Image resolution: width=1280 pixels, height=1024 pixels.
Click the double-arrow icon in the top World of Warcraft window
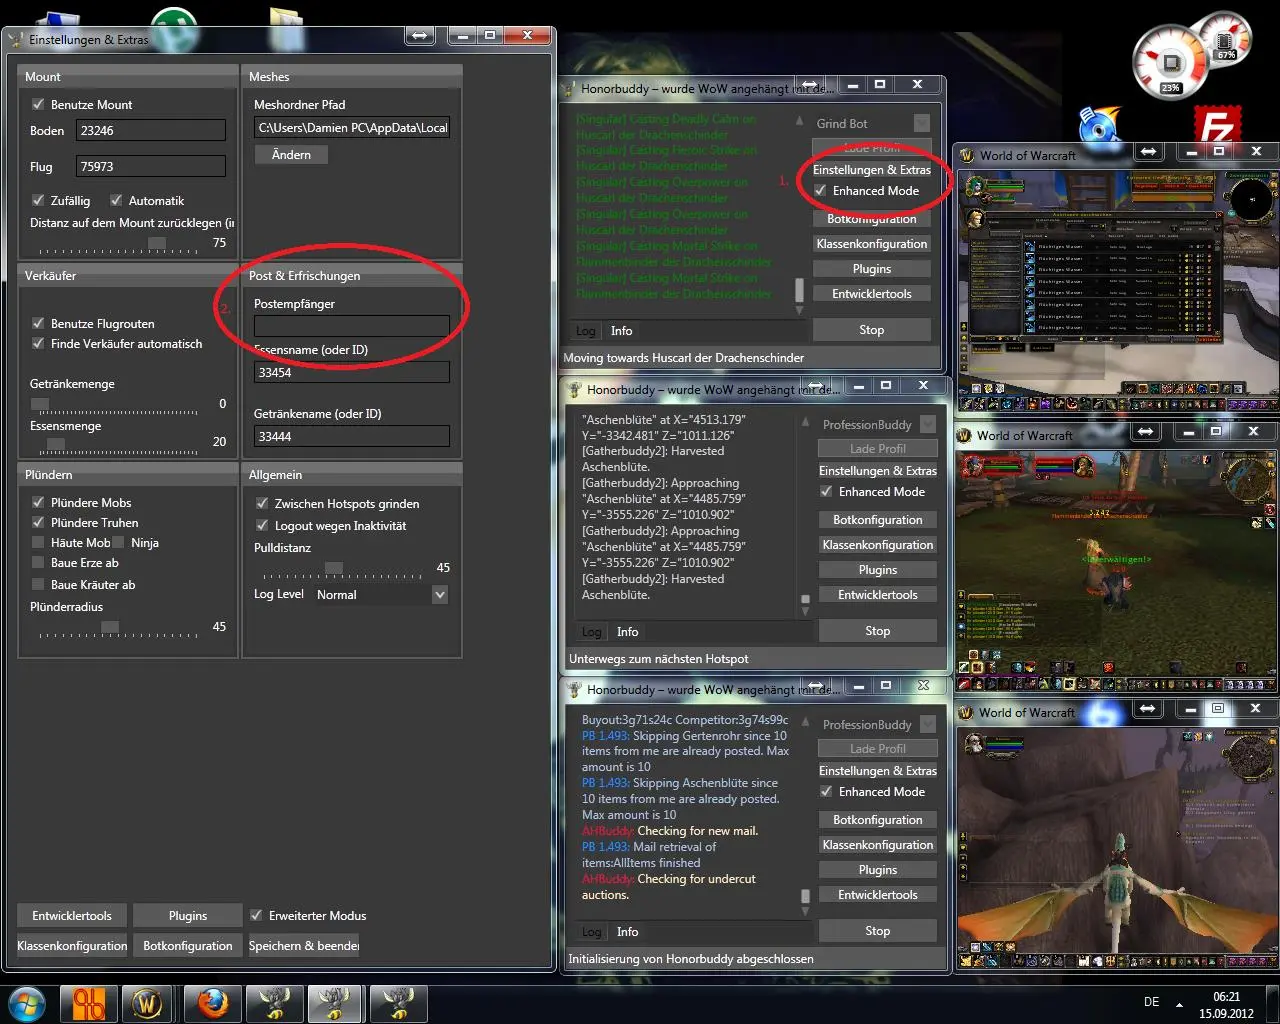point(1149,151)
